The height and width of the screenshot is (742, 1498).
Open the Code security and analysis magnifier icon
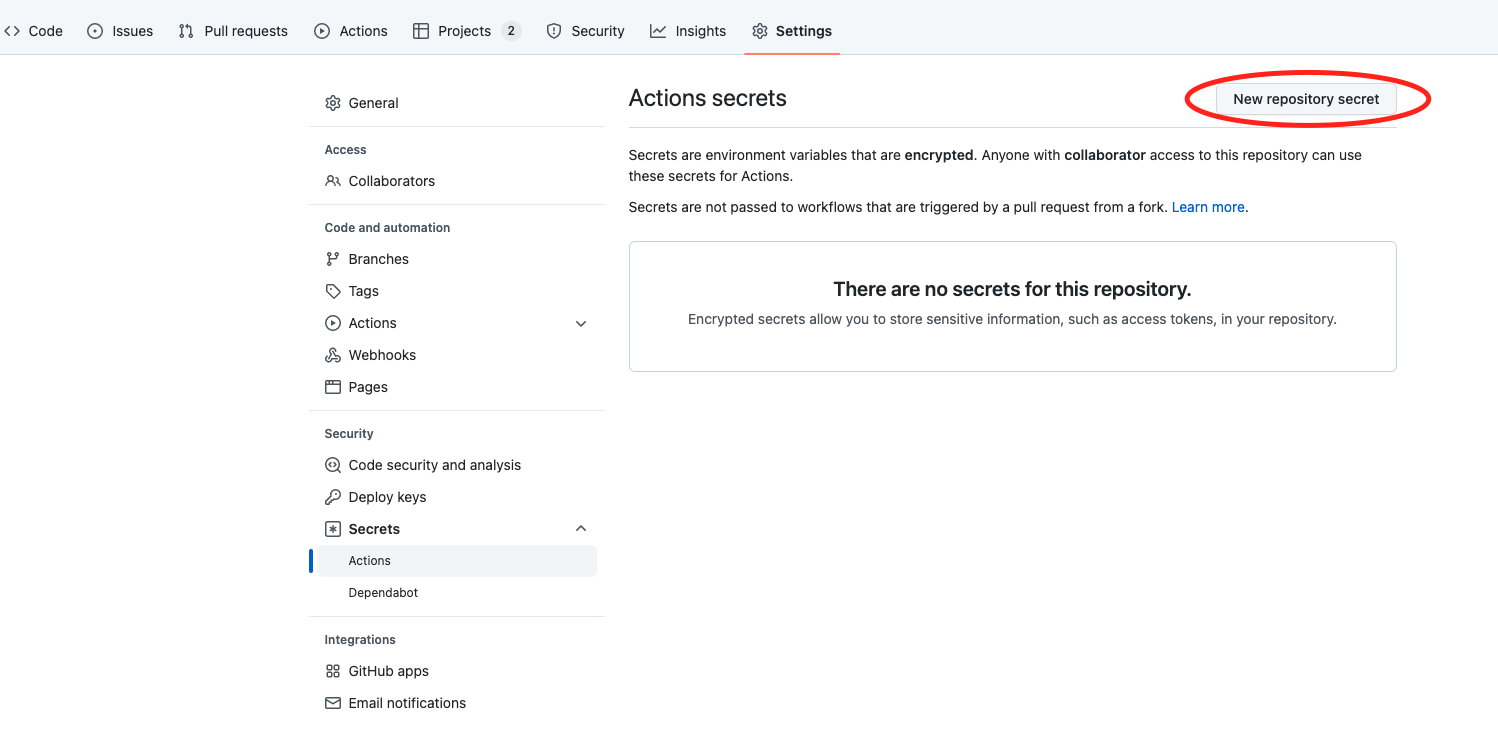coord(333,465)
